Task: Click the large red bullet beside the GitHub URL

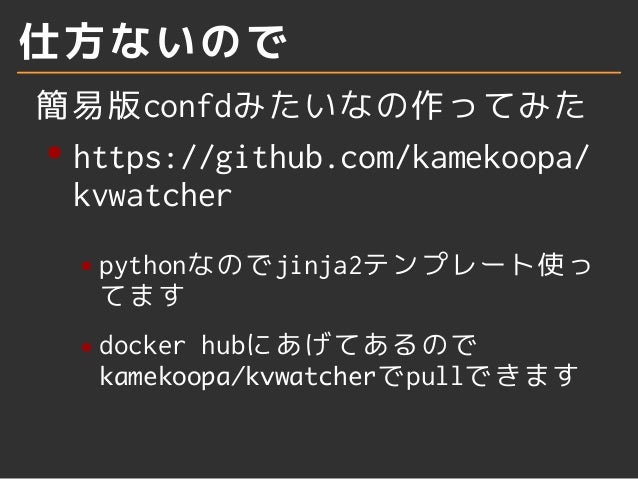Action: pos(55,153)
